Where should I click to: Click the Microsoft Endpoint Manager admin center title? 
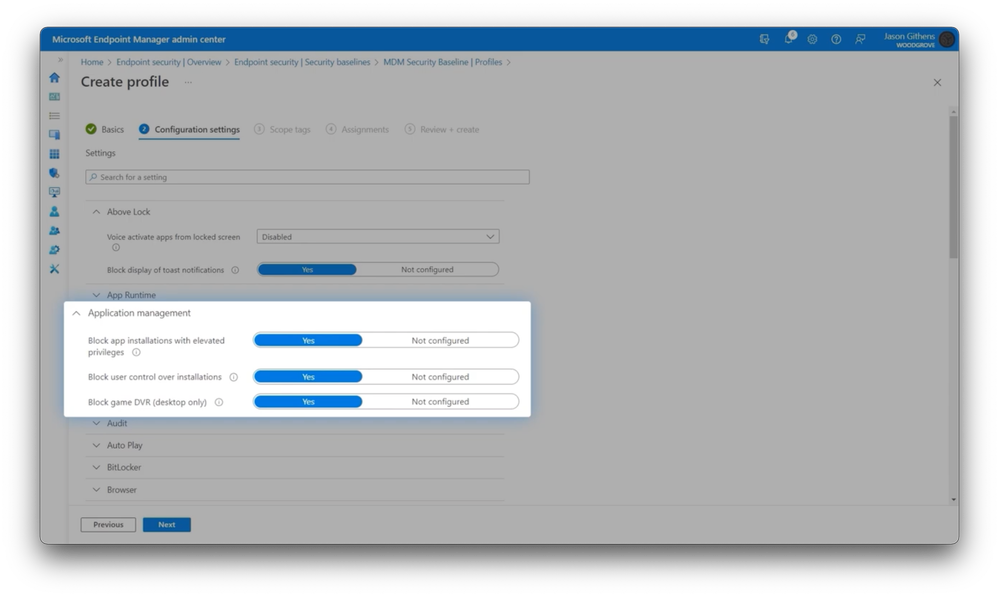tap(139, 40)
